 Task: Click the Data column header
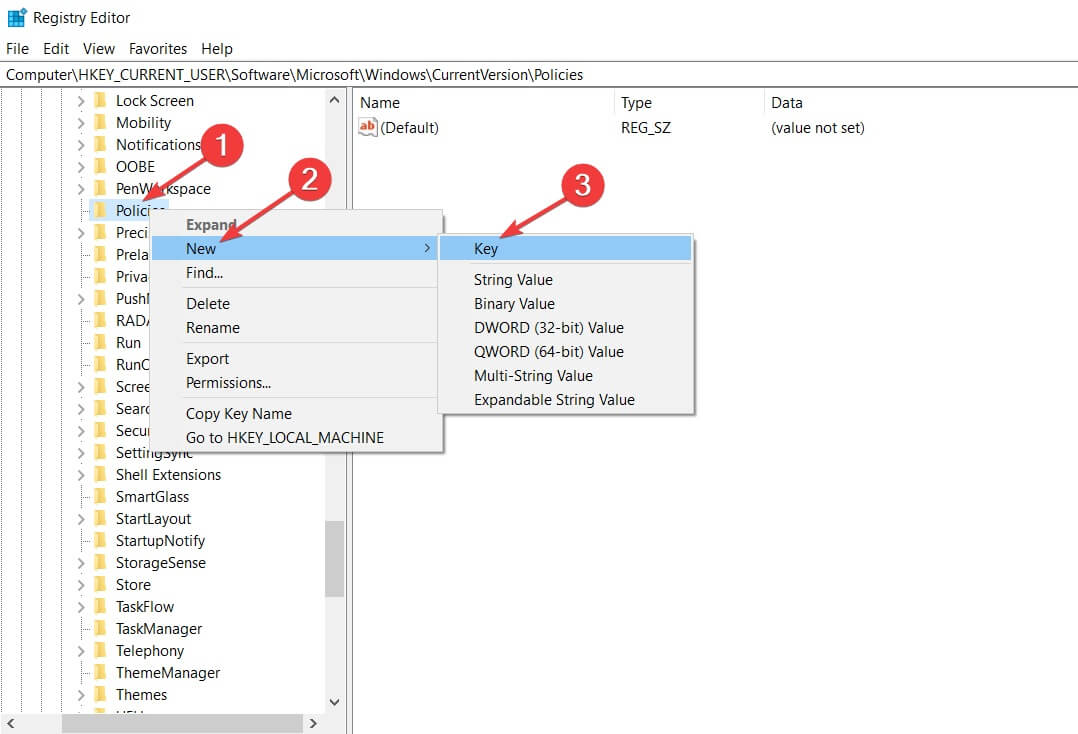coord(921,102)
